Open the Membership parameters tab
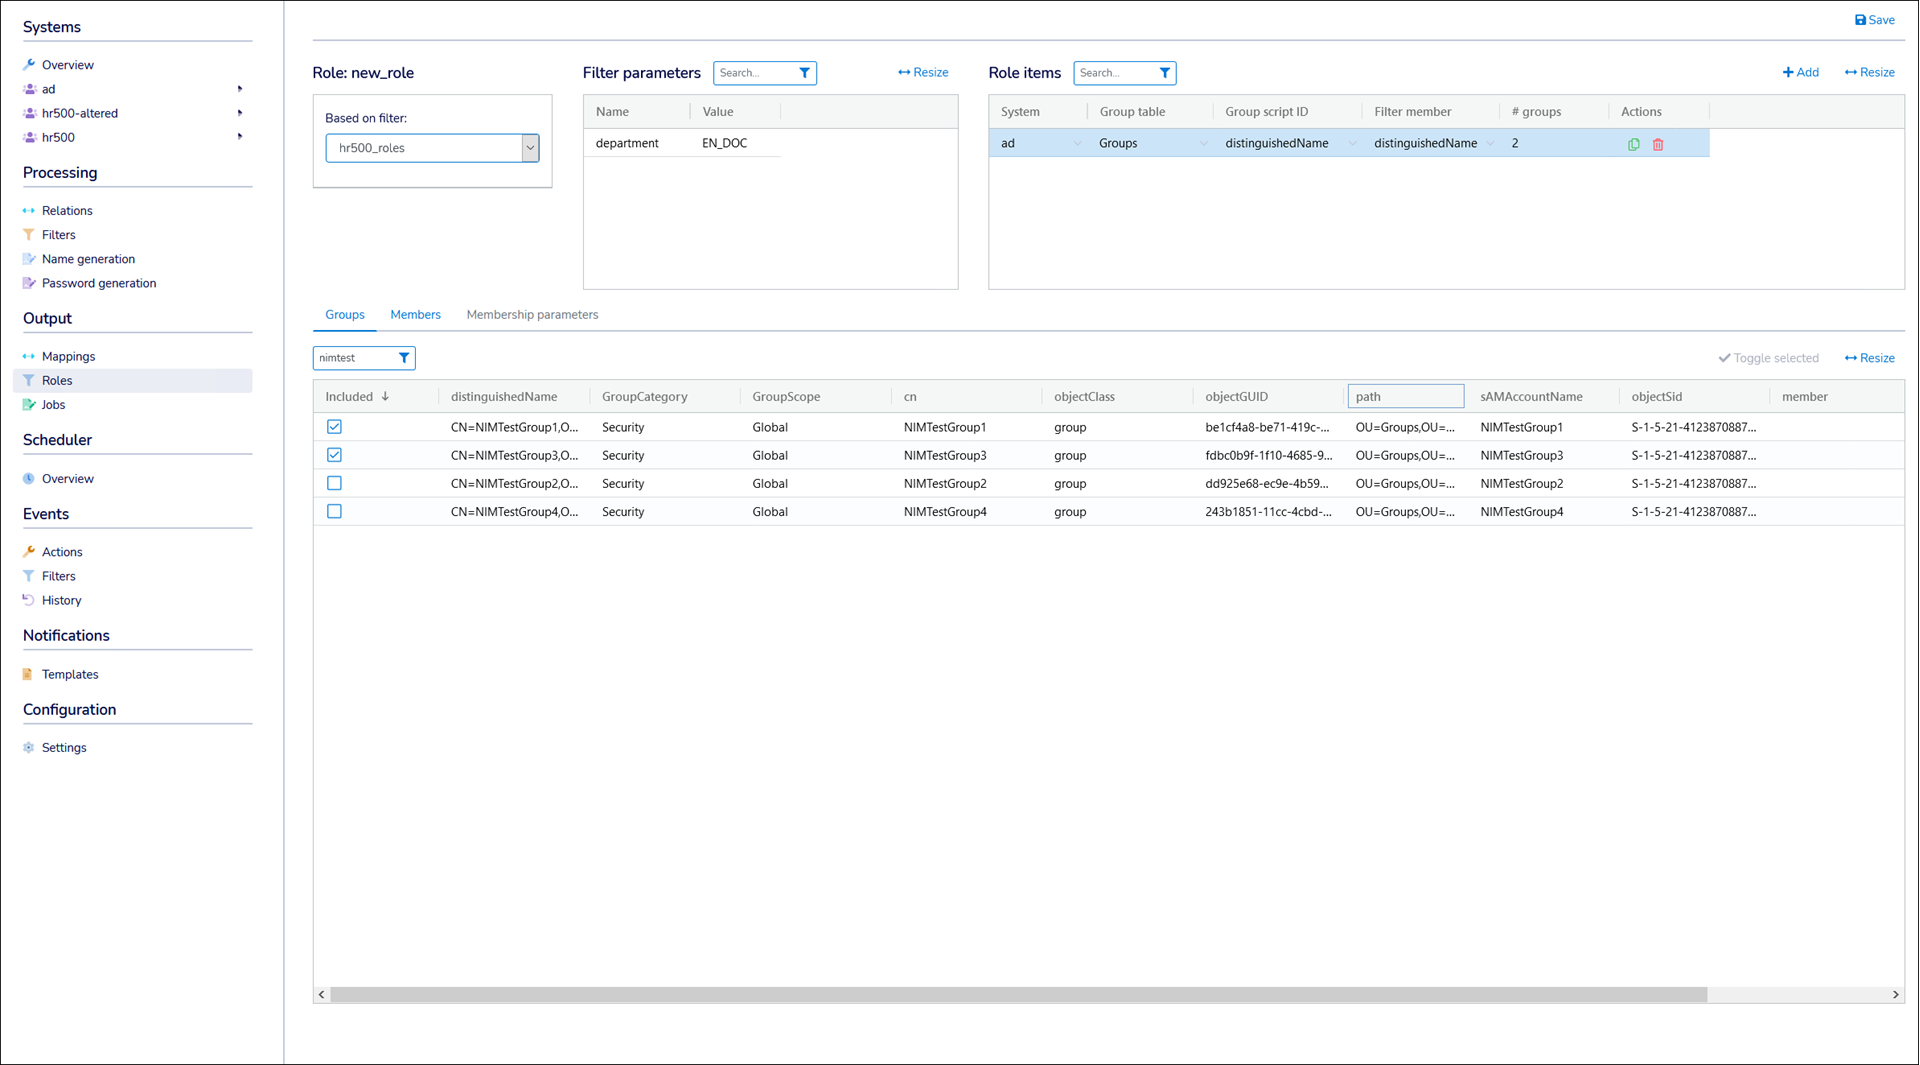This screenshot has width=1920, height=1065. point(532,315)
